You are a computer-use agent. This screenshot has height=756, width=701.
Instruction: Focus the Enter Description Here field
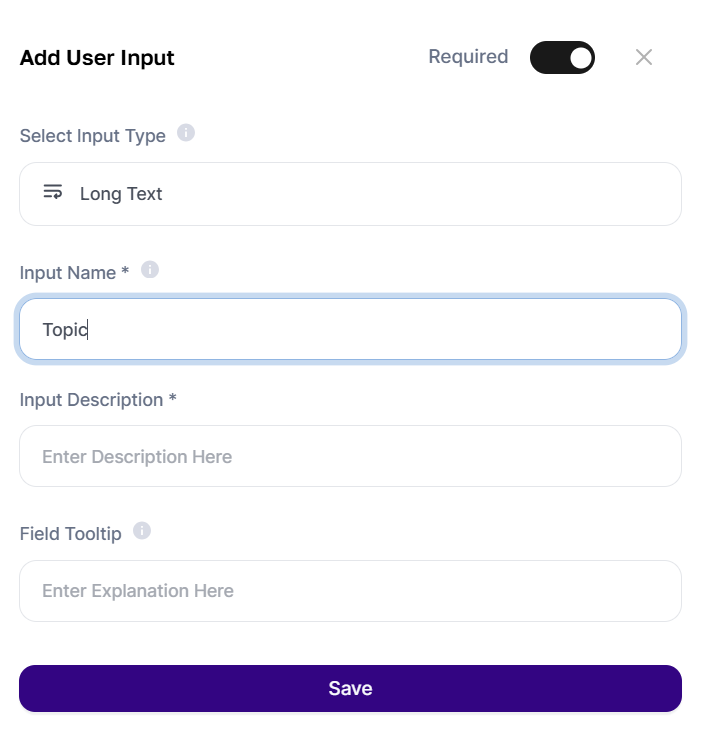pos(350,456)
